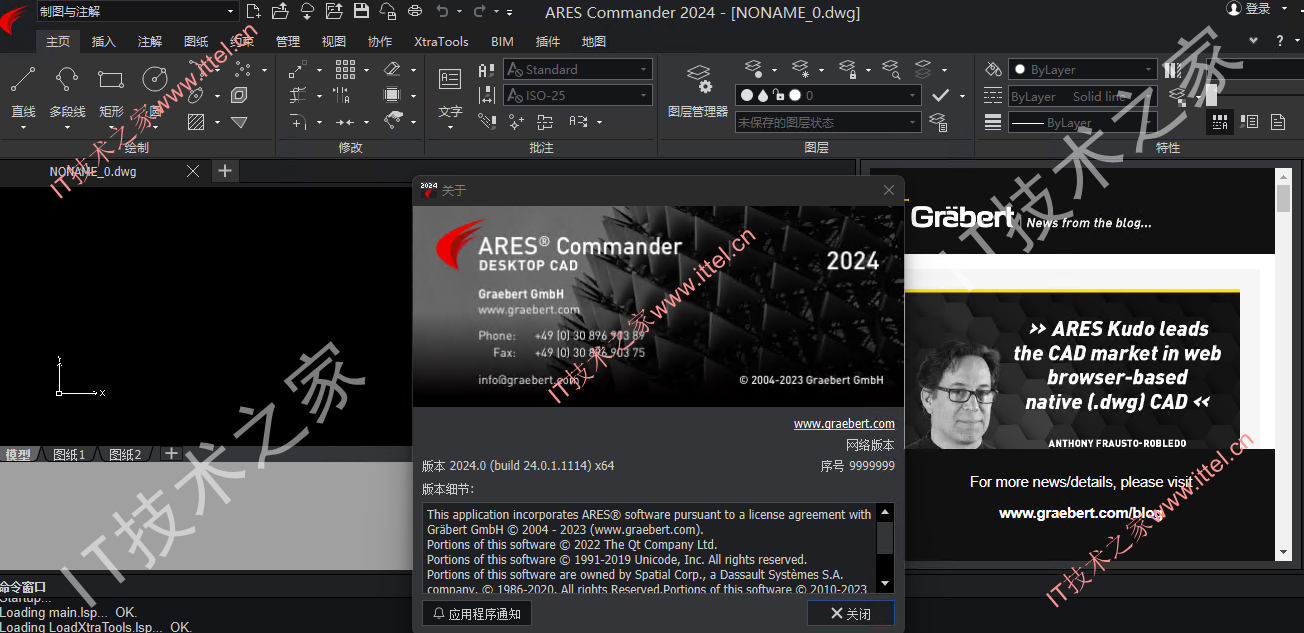
Task: Open the 制图与注解 workspace dropdown
Action: click(x=137, y=11)
